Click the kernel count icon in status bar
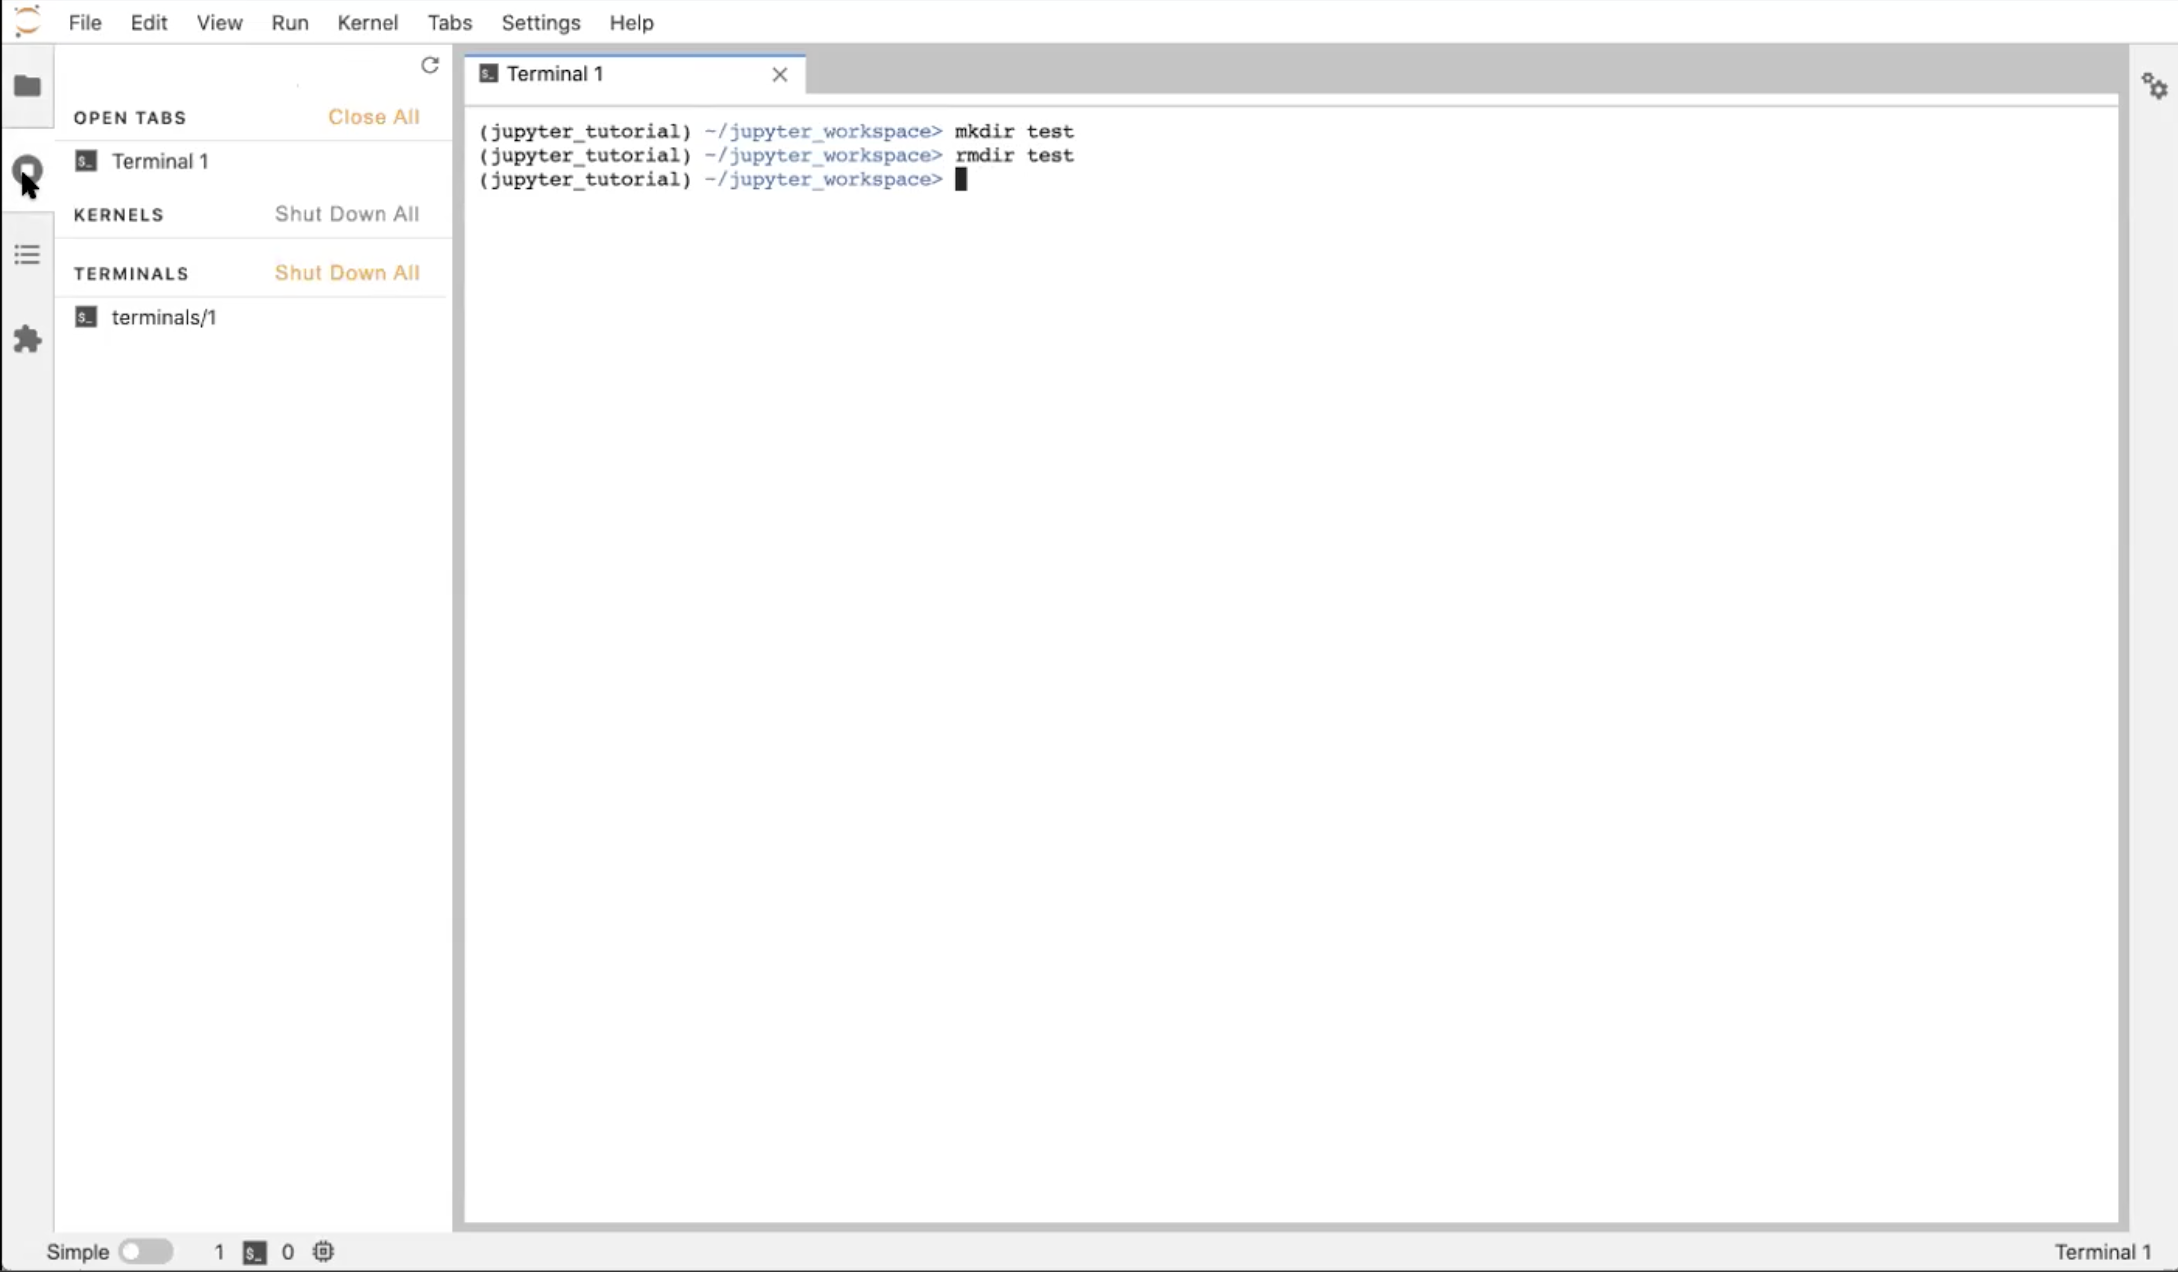Screen dimensions: 2178x1272 tap(323, 1251)
